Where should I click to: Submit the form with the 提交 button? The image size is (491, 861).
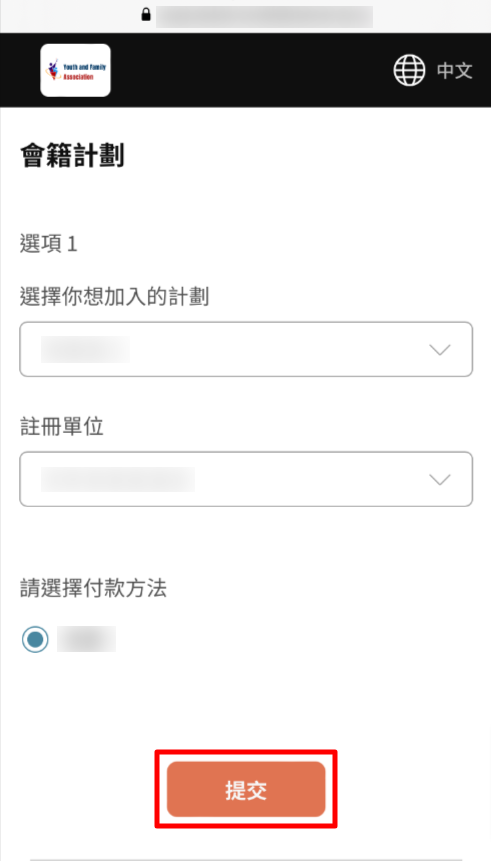coord(246,789)
